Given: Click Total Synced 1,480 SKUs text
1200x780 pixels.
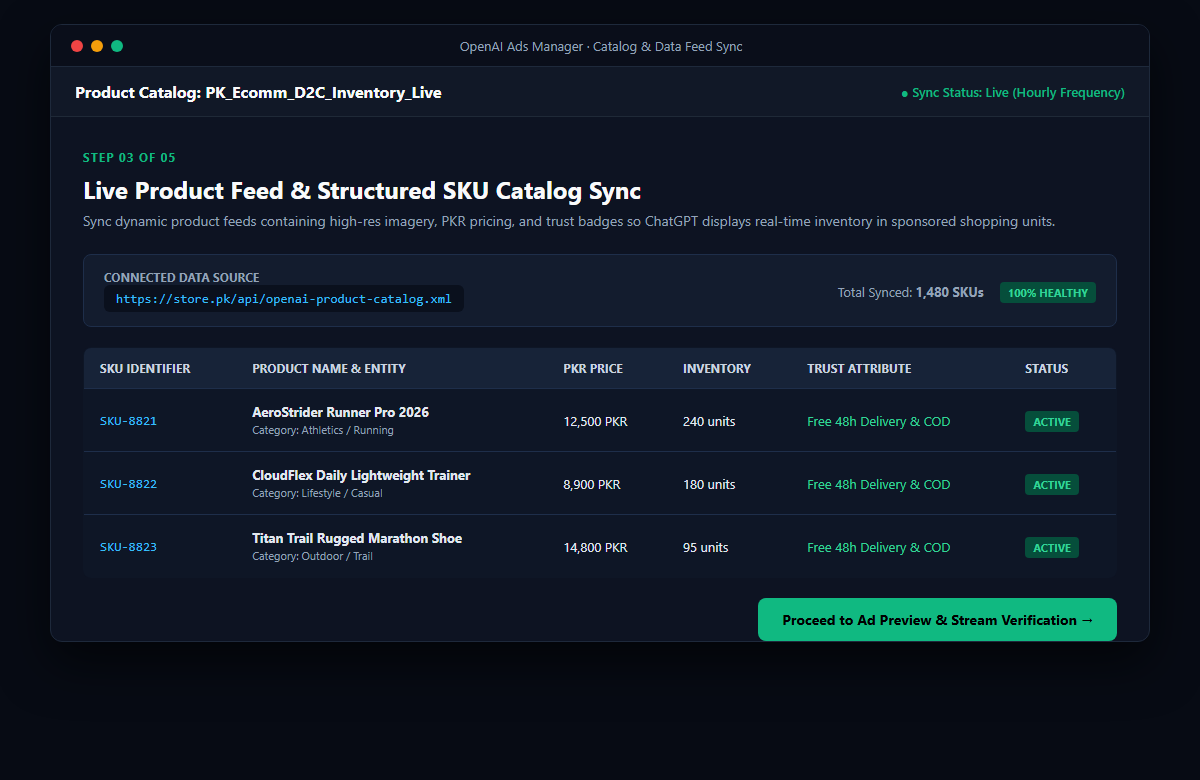Looking at the screenshot, I should (911, 293).
